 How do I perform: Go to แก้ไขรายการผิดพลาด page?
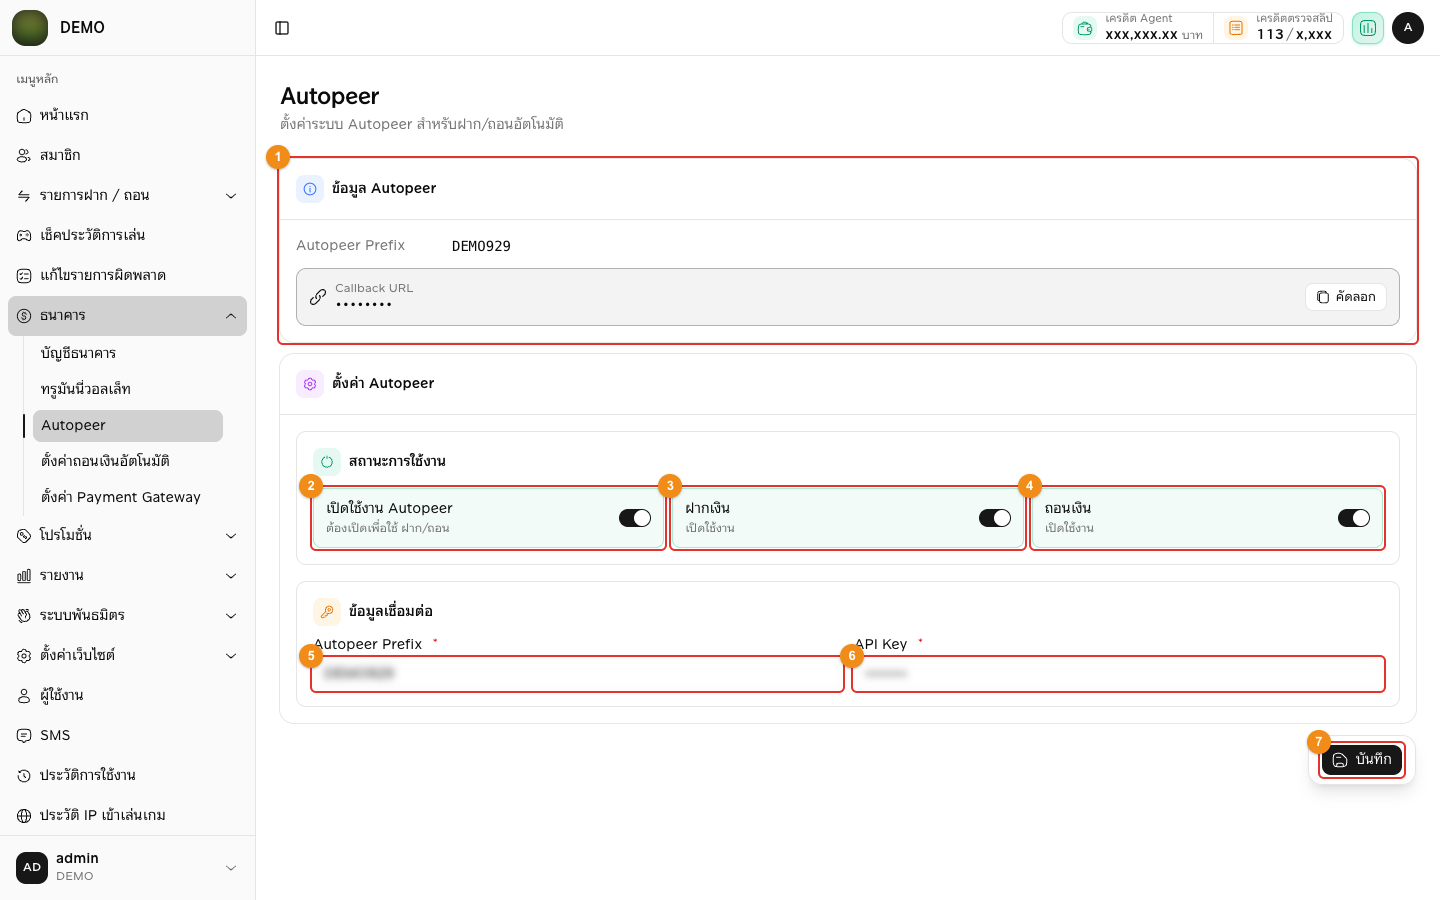127,276
